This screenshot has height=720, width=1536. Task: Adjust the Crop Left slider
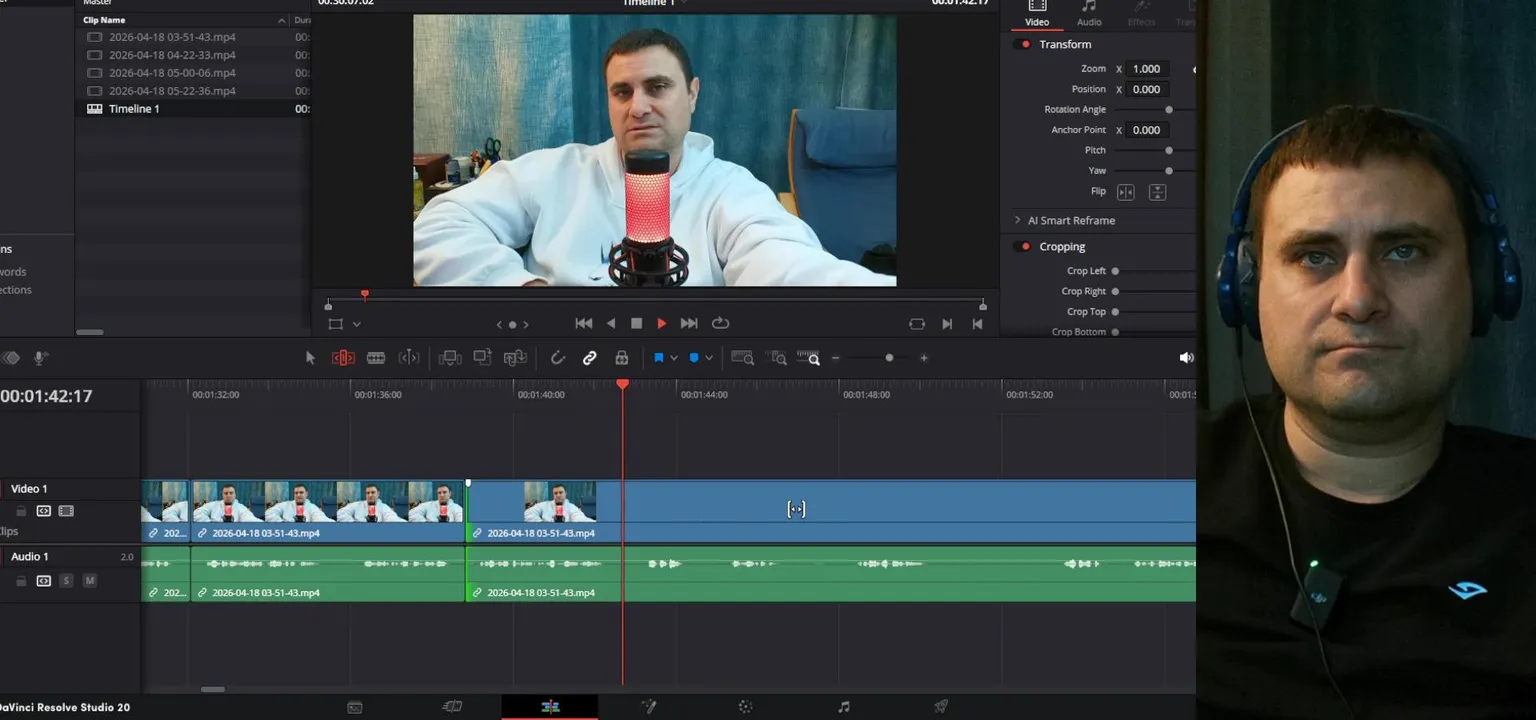pos(1115,271)
